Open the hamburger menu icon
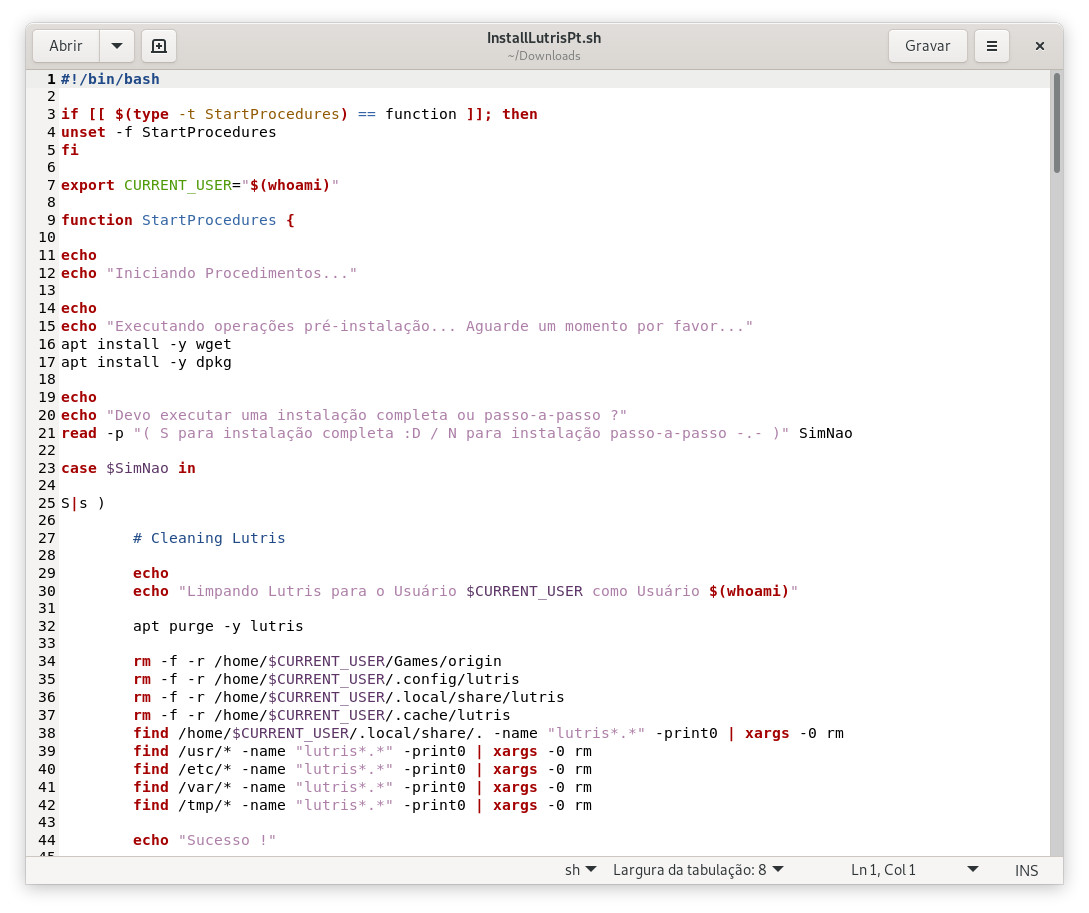 click(992, 46)
